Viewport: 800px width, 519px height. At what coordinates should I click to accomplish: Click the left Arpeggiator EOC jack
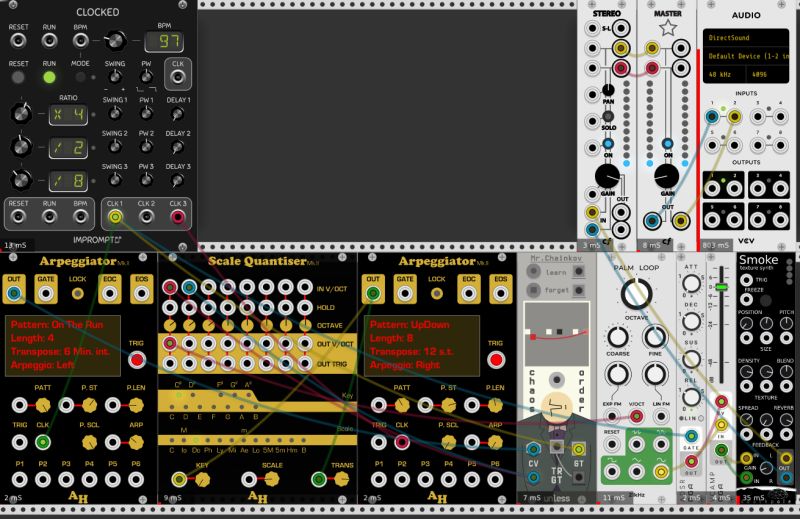pos(109,294)
